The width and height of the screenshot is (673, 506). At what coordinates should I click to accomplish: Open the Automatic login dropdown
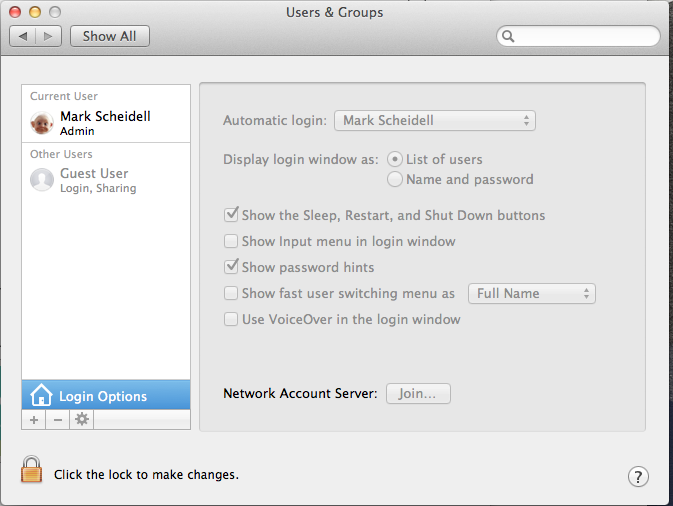coord(434,121)
